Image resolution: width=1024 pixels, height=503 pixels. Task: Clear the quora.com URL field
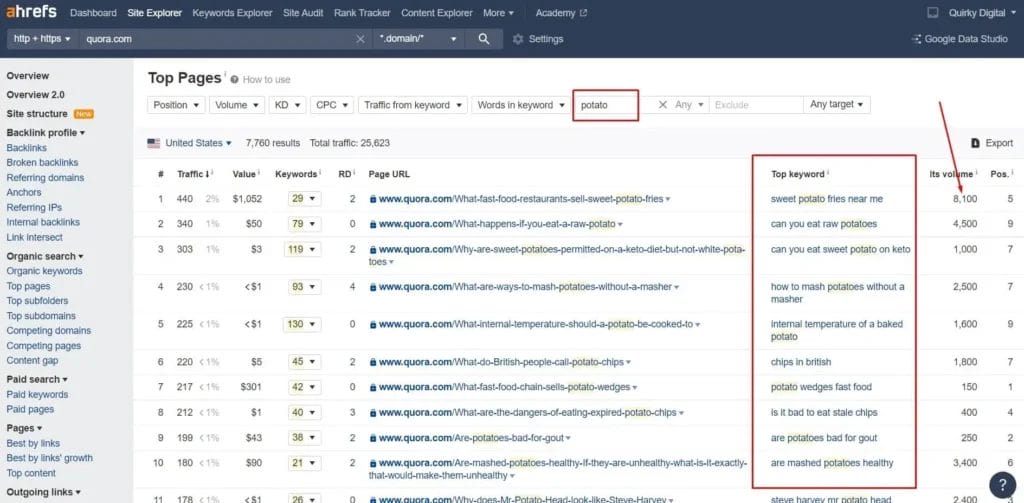[360, 39]
